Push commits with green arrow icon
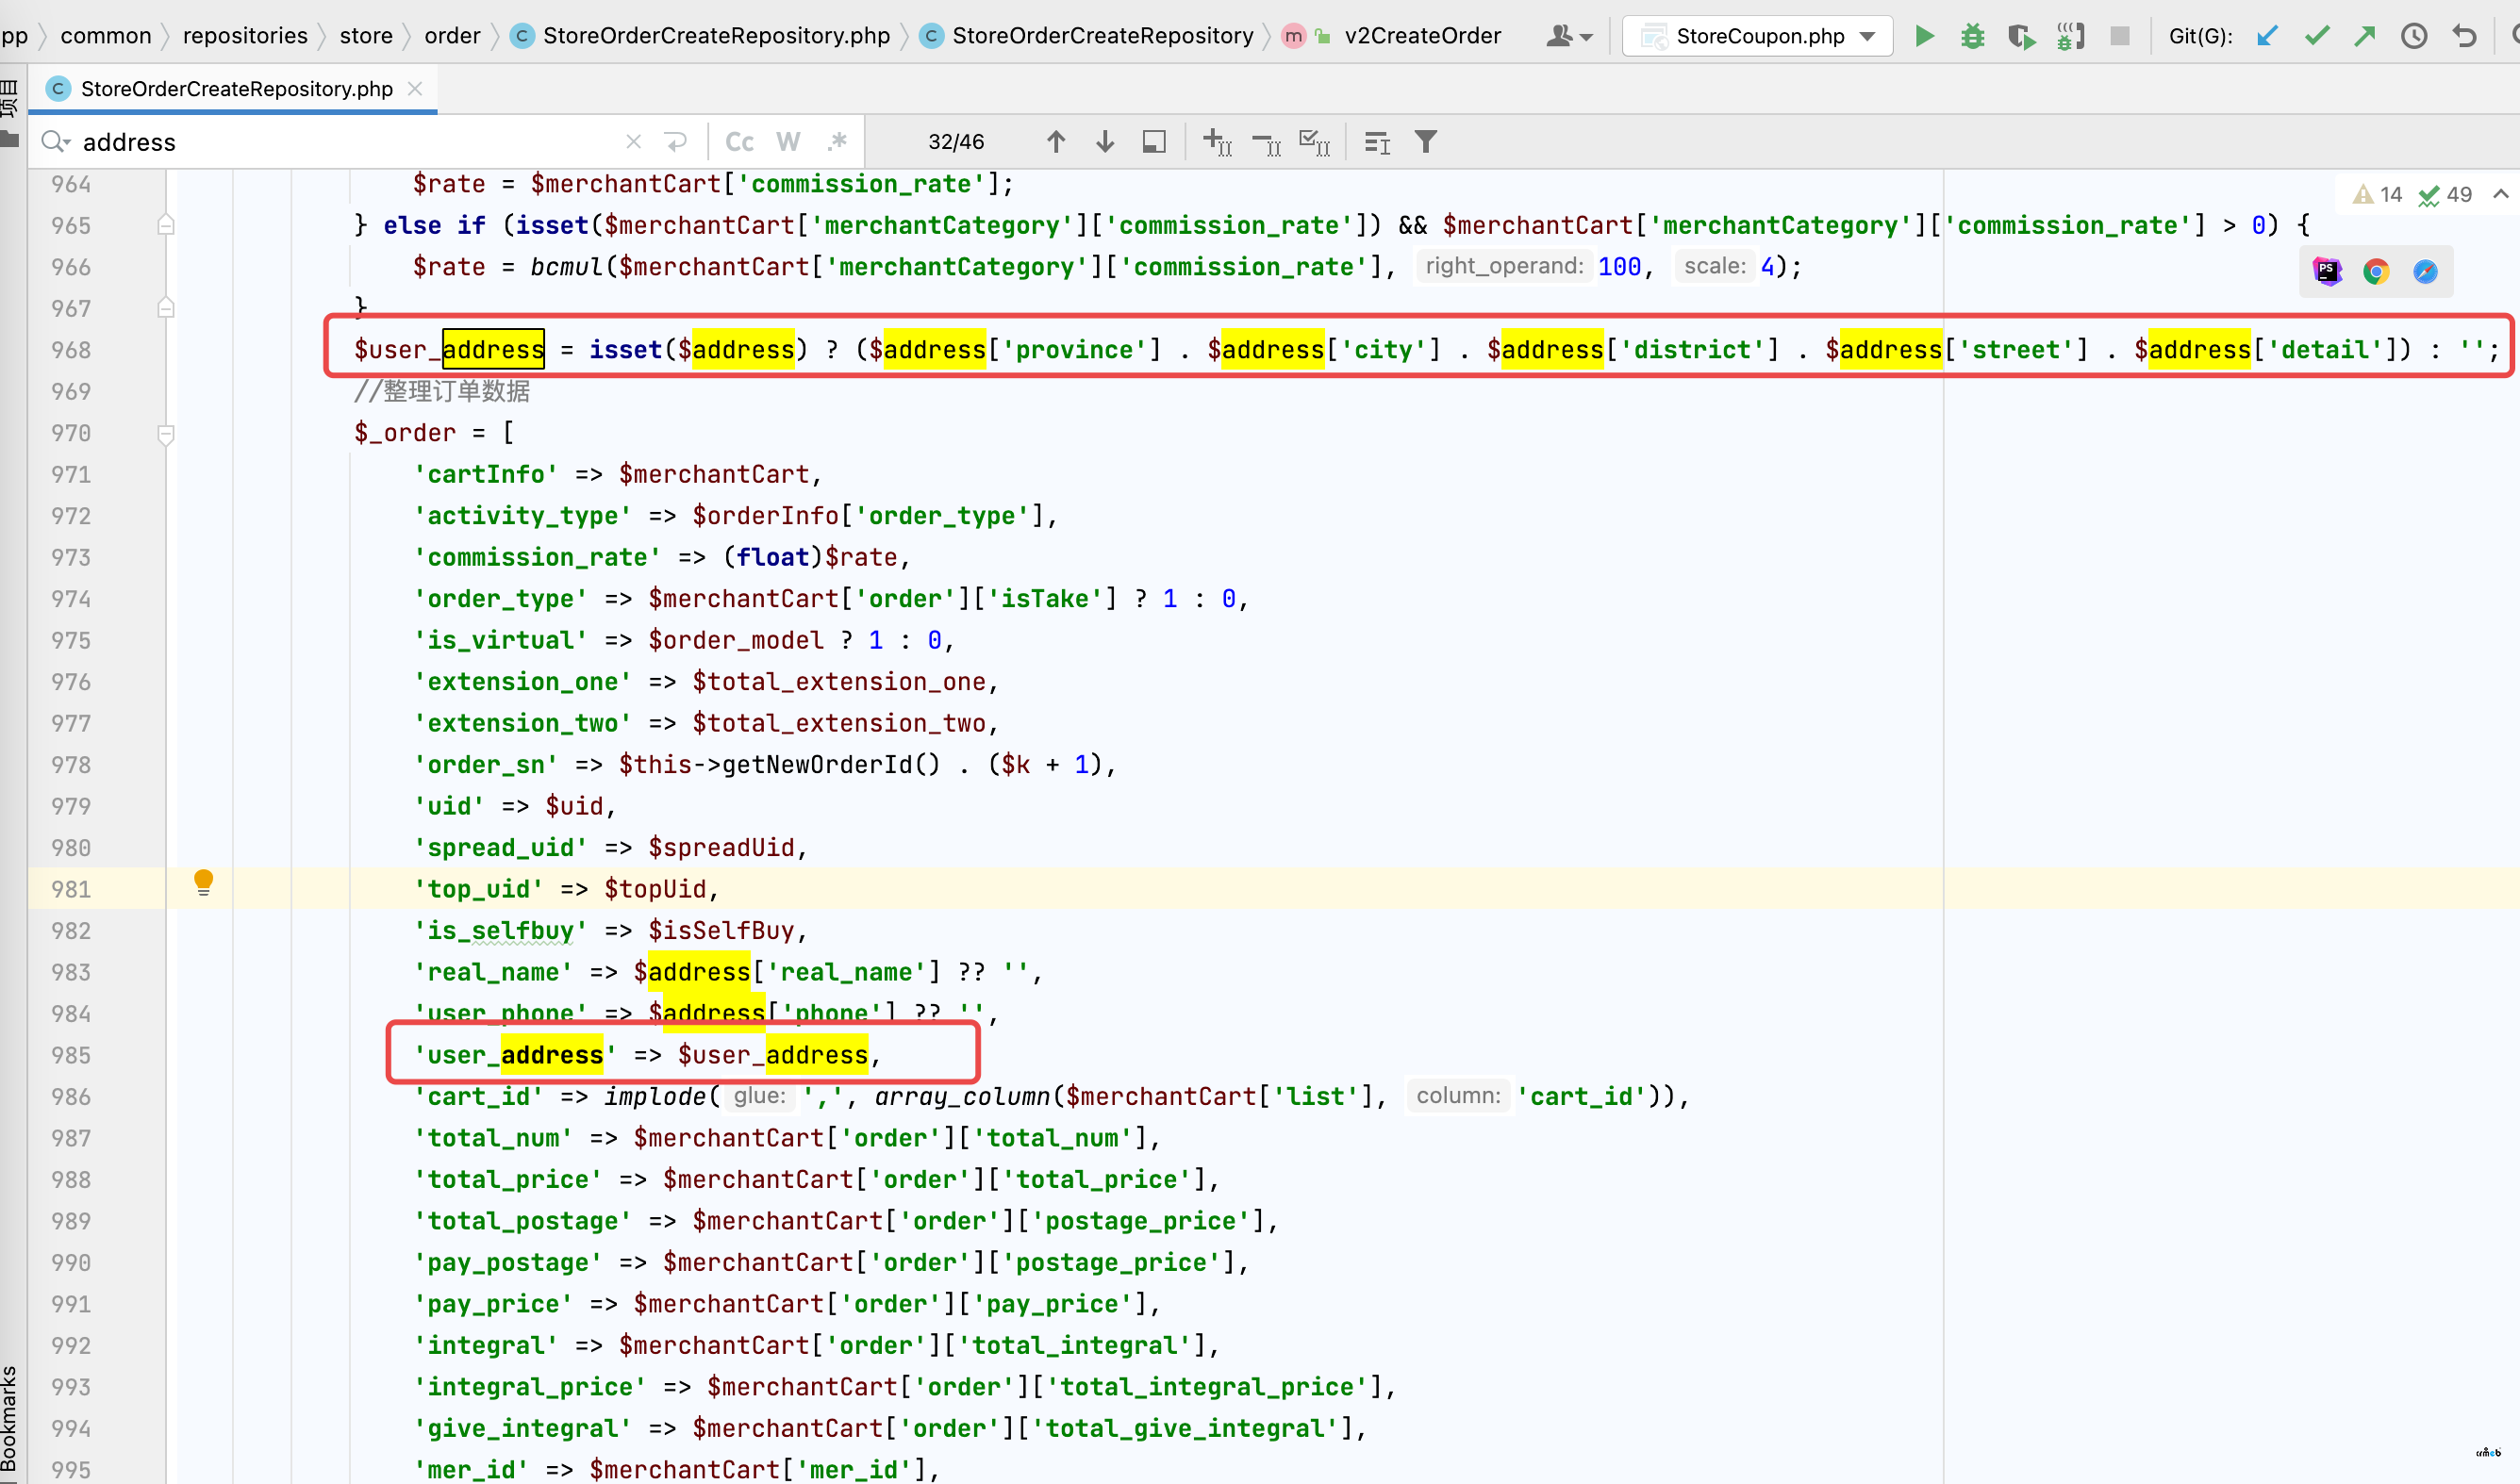This screenshot has height=1484, width=2520. [2365, 36]
